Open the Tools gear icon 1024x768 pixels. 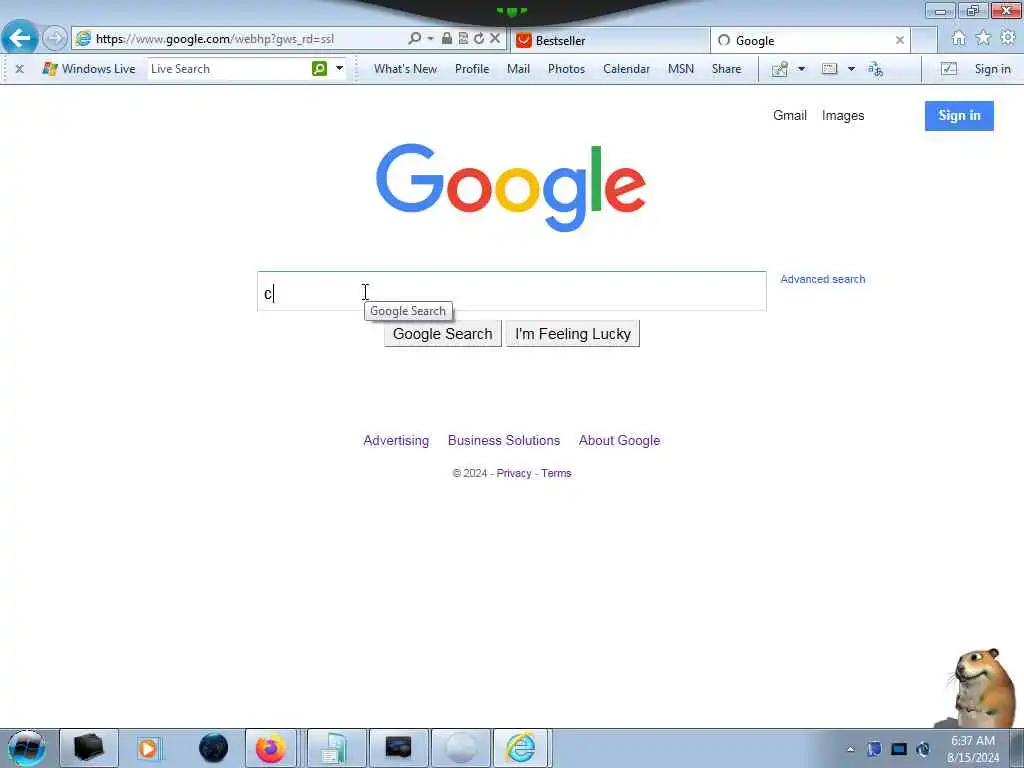click(x=1008, y=38)
